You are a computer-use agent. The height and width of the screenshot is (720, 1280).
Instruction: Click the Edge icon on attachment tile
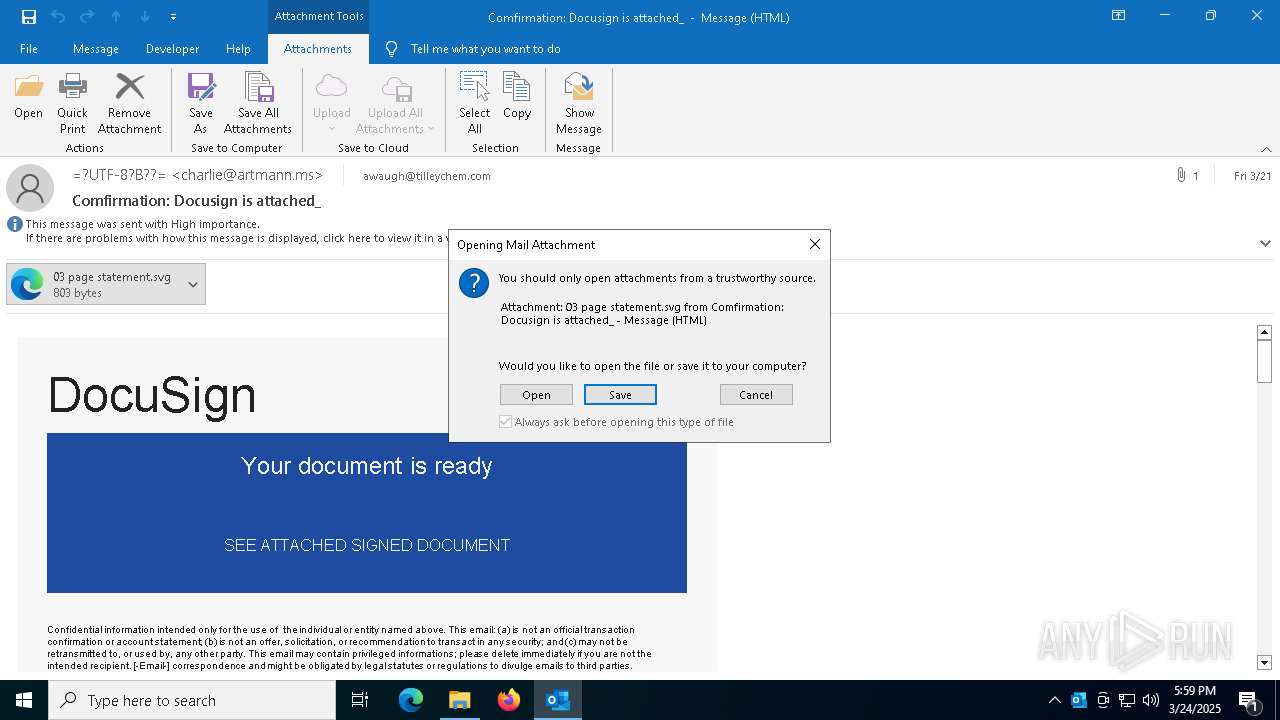click(27, 285)
